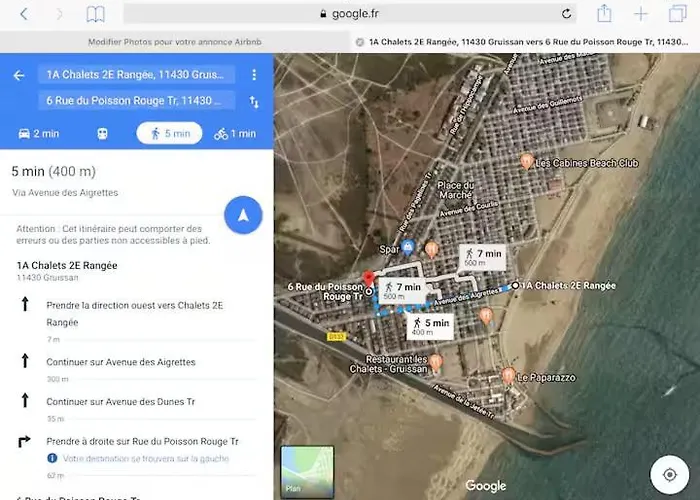Select the car 2 min travel mode
The image size is (700, 500).
pos(39,134)
